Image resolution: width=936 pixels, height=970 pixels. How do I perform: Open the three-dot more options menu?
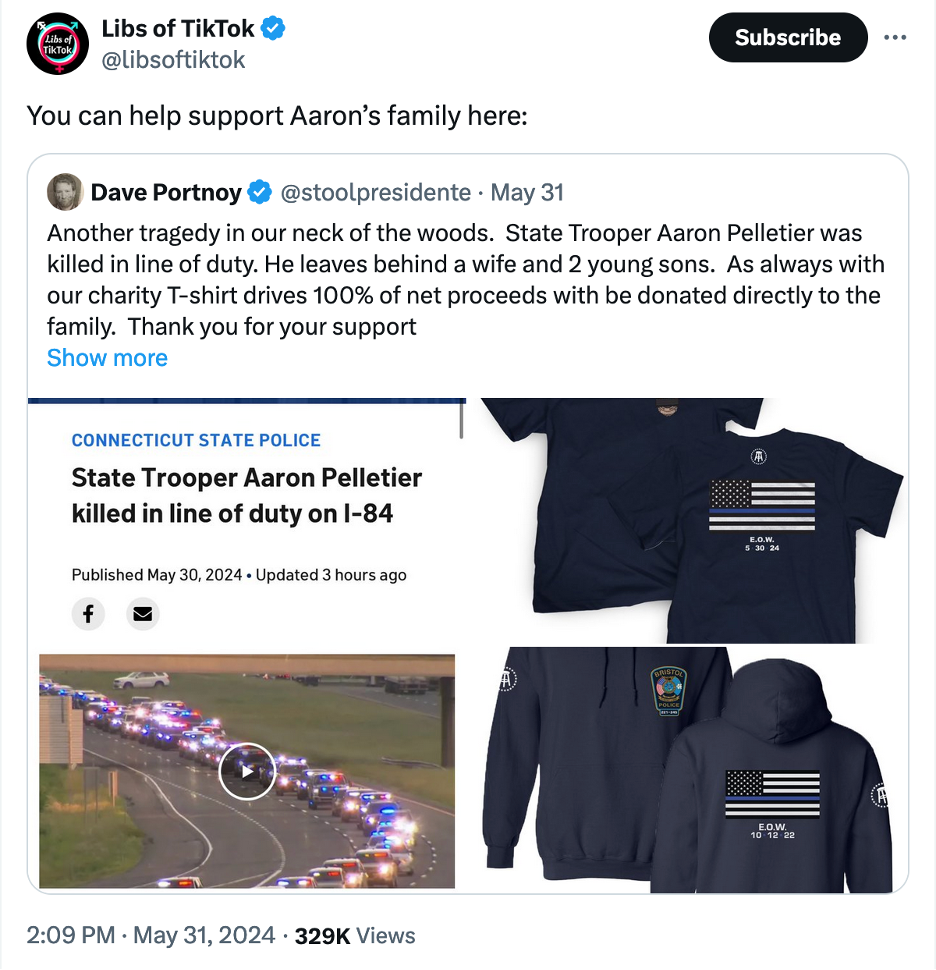895,37
